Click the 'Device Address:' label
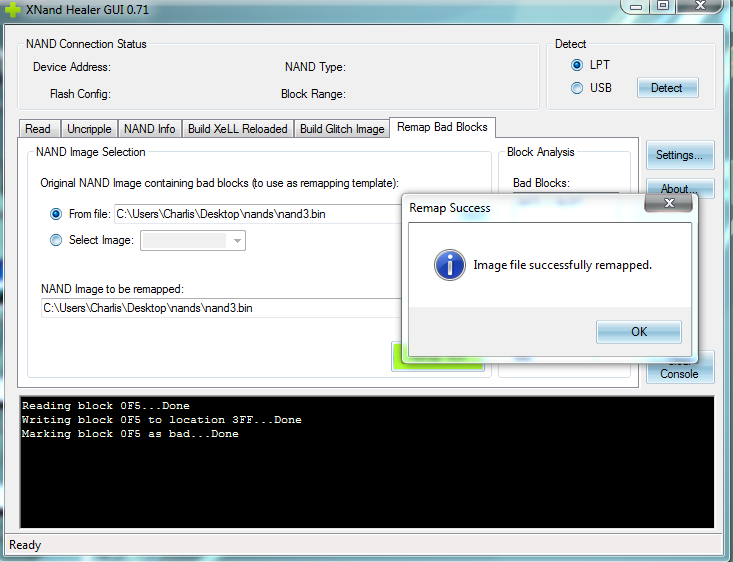The width and height of the screenshot is (733, 562). [72, 67]
